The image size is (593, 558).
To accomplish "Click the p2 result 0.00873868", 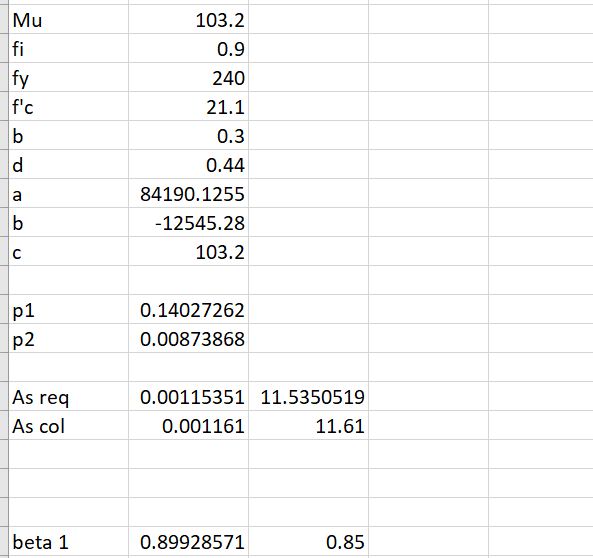I will [x=188, y=338].
